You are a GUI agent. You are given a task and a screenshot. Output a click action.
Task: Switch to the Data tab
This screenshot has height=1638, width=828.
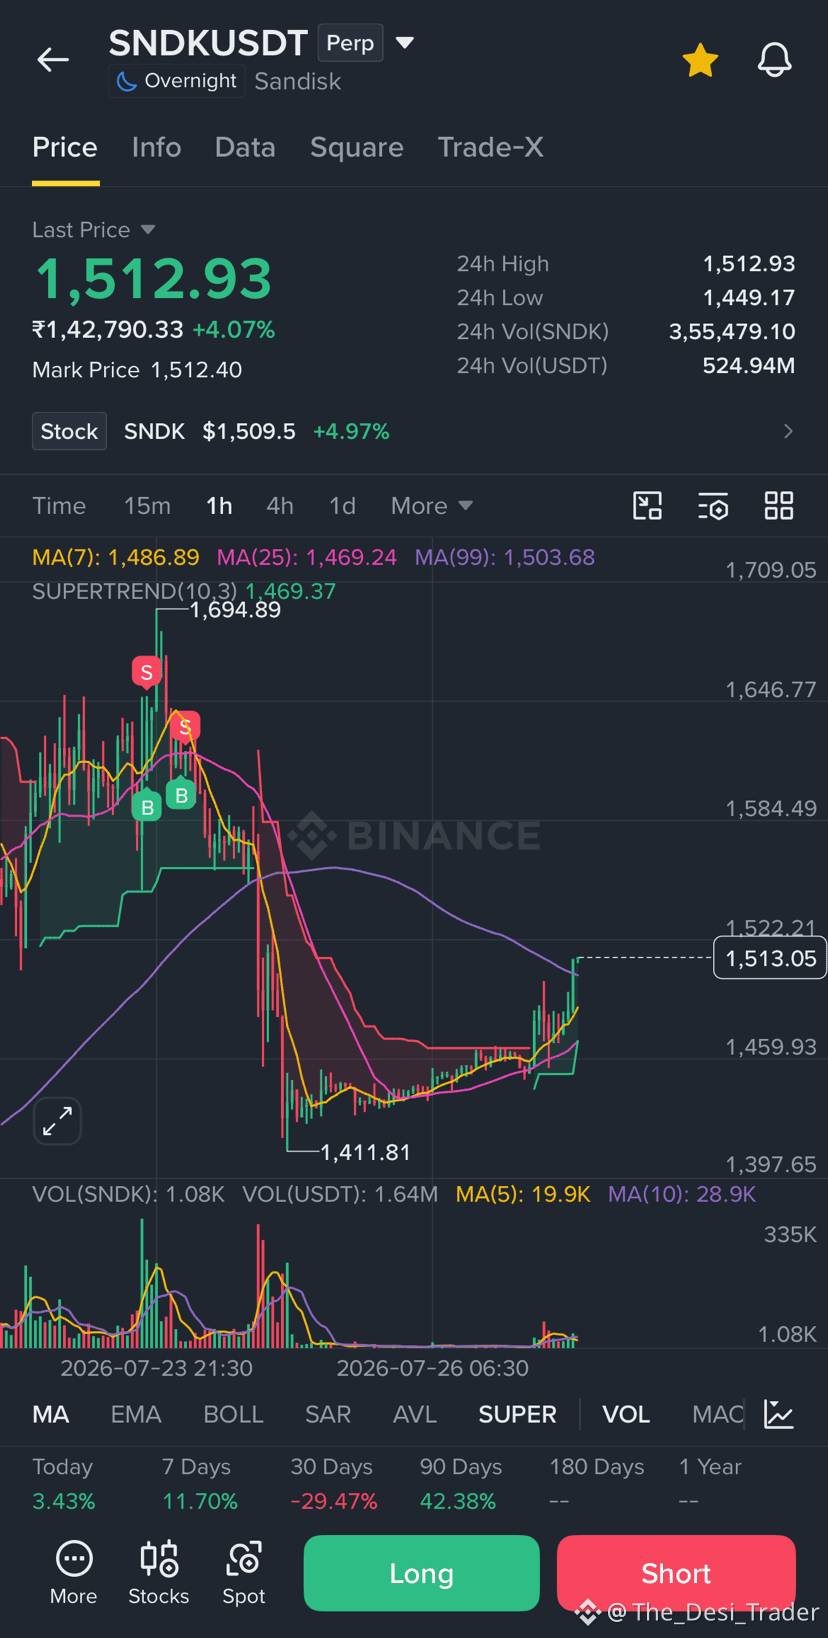pyautogui.click(x=245, y=147)
